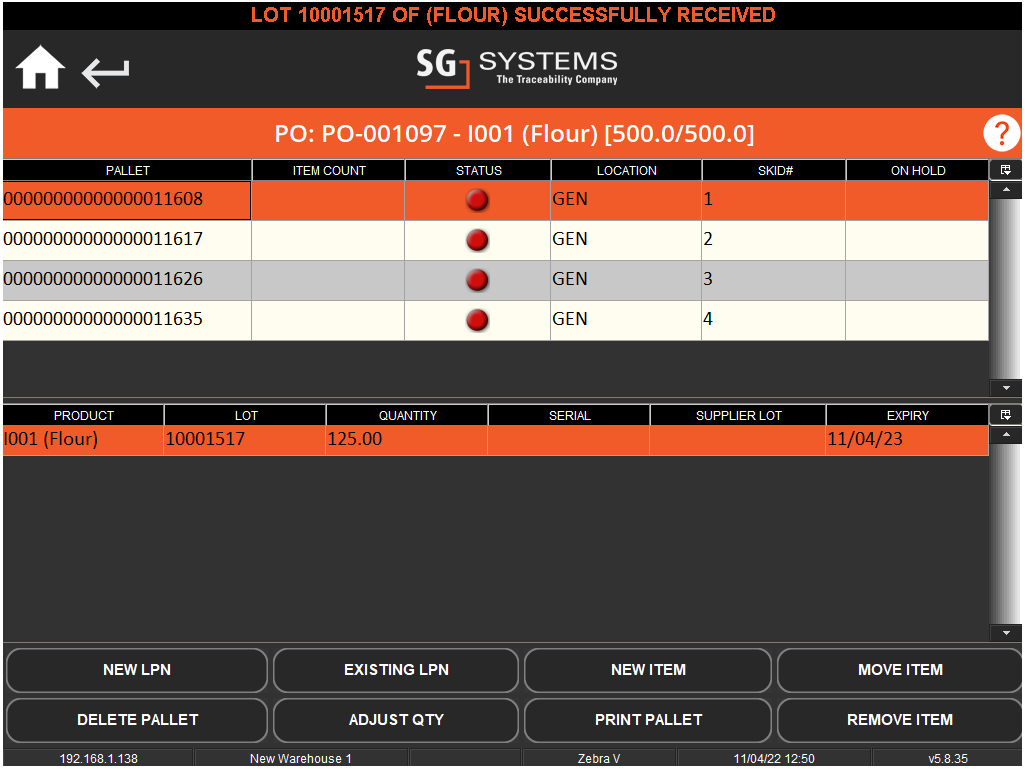Click the red status light on pallet 11608
The image size is (1025, 769).
(477, 200)
